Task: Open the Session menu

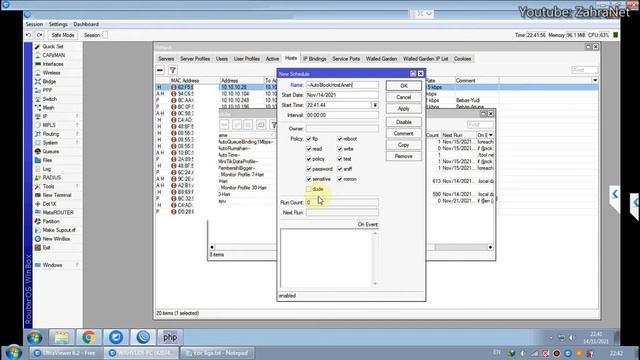Action: point(34,24)
